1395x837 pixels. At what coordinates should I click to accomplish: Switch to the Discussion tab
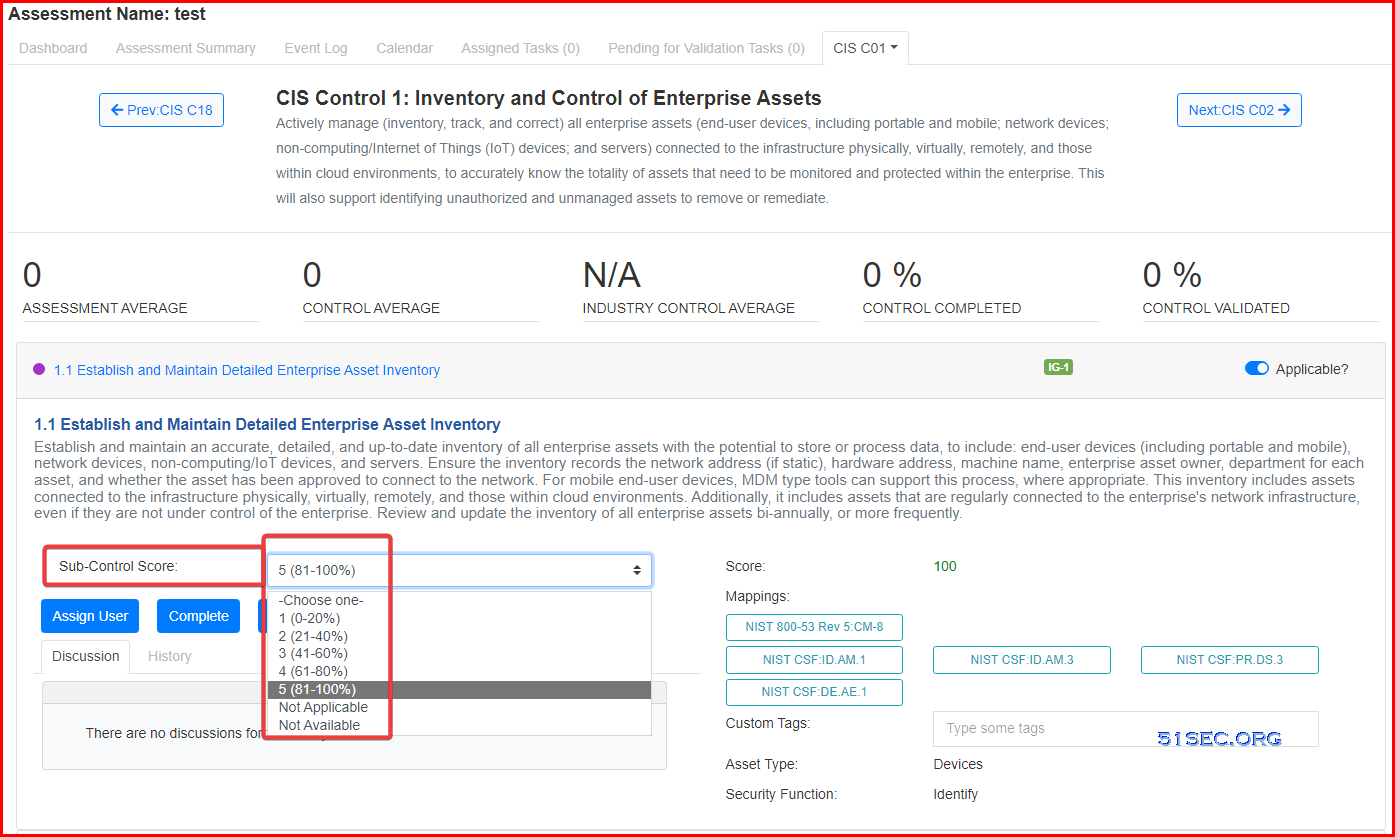click(86, 656)
